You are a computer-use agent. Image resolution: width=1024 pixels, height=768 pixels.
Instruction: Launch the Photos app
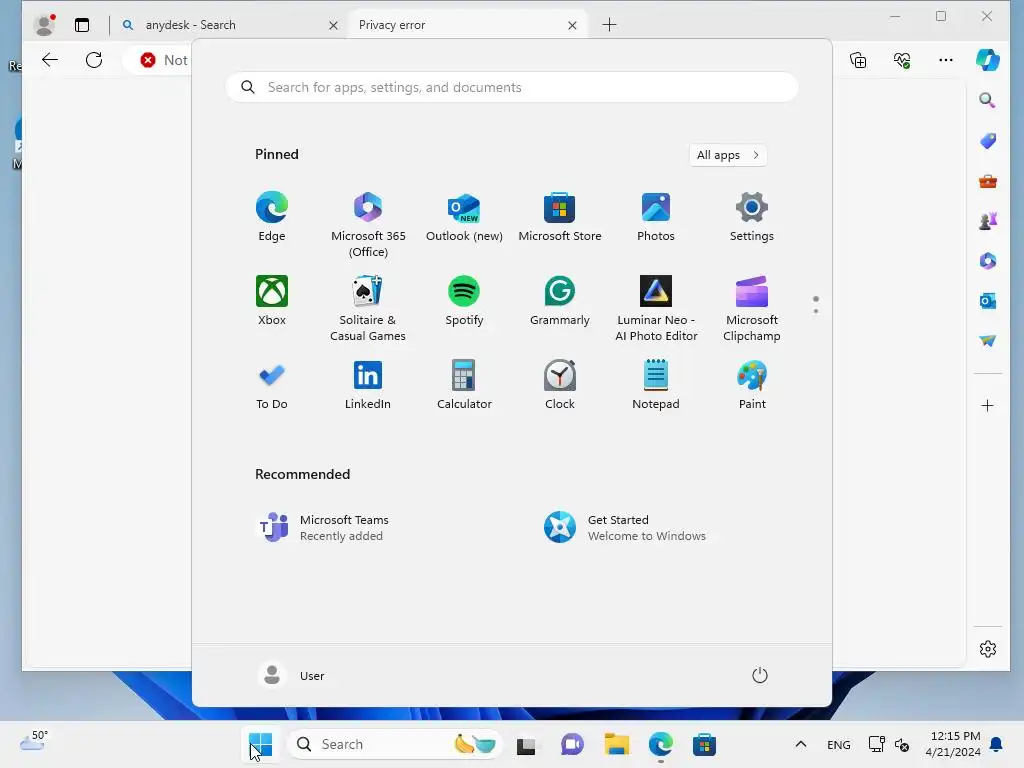pos(656,217)
